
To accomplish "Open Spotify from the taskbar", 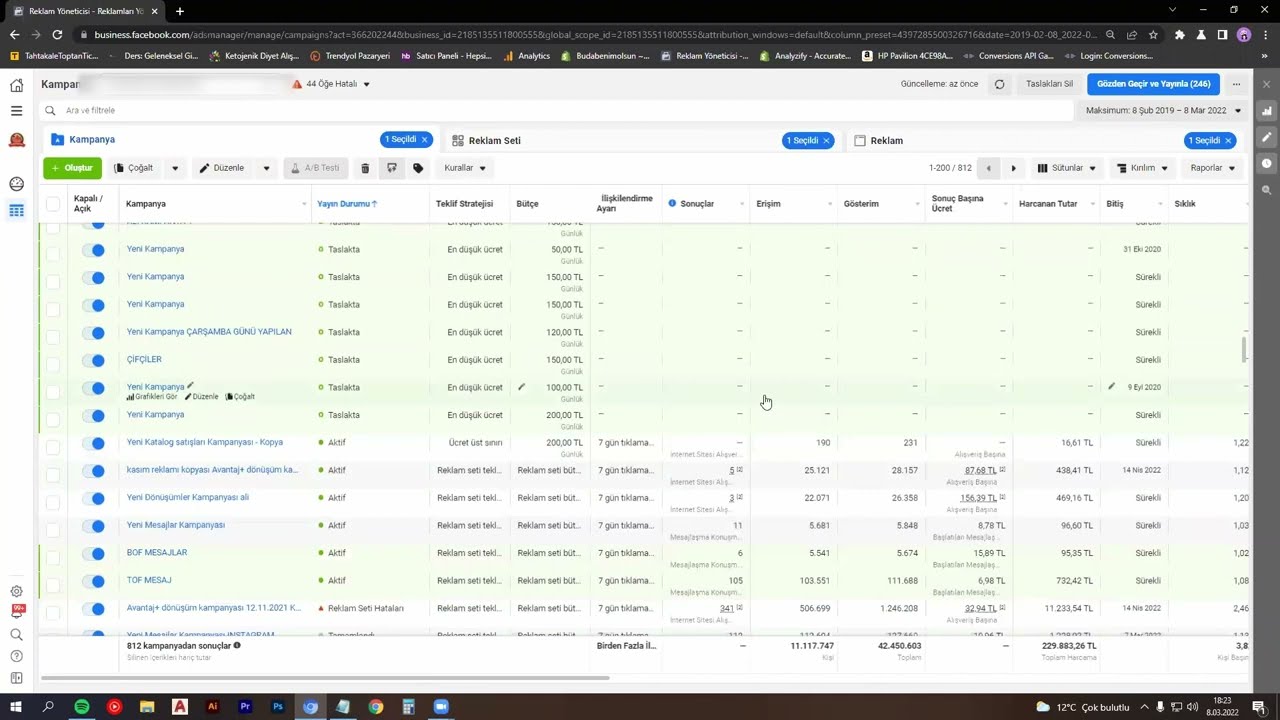I will [x=81, y=707].
